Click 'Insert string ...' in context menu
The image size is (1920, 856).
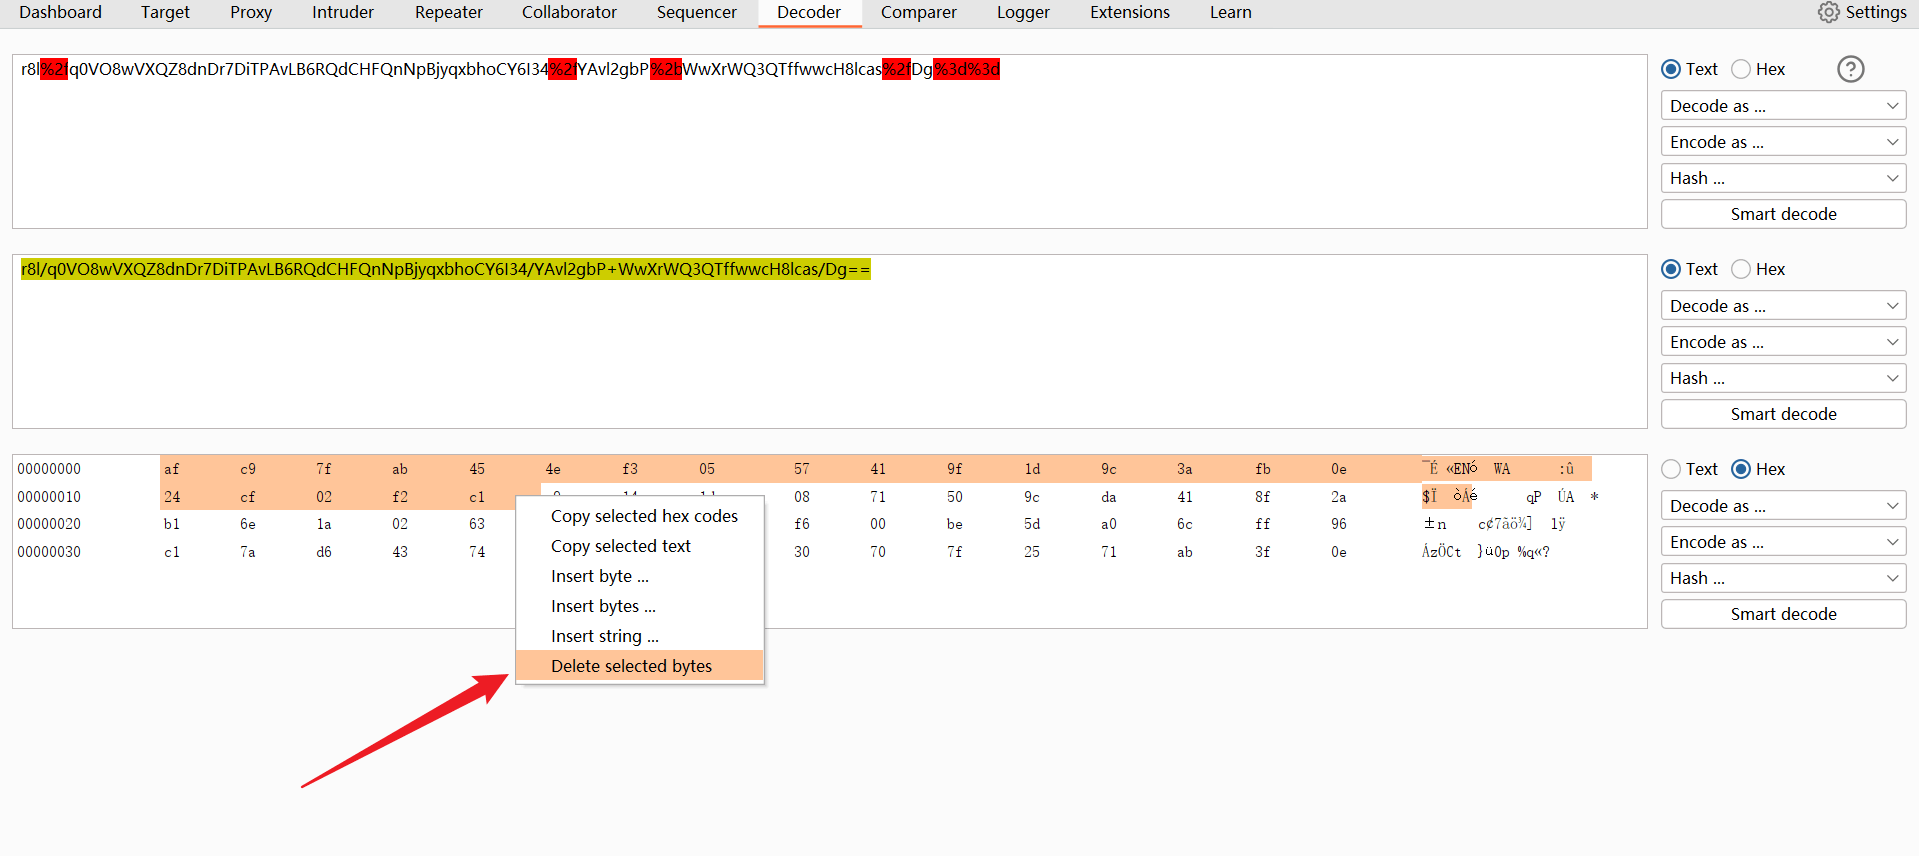[x=604, y=636]
